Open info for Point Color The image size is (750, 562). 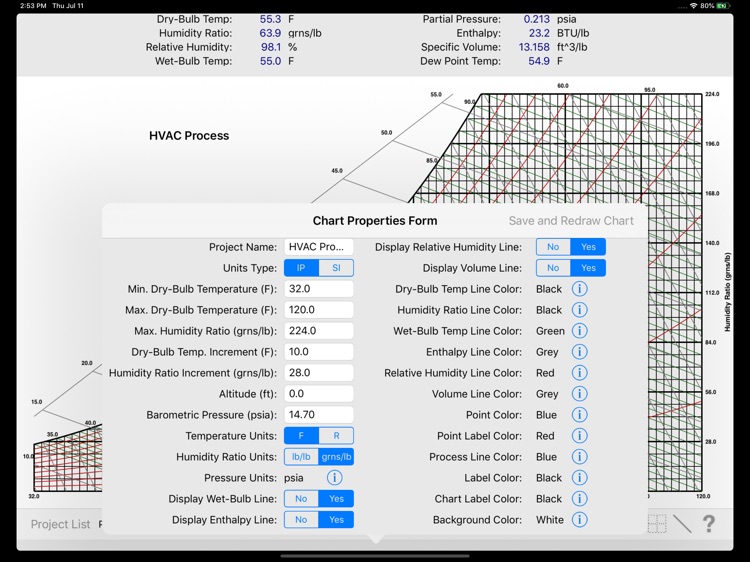(x=579, y=415)
